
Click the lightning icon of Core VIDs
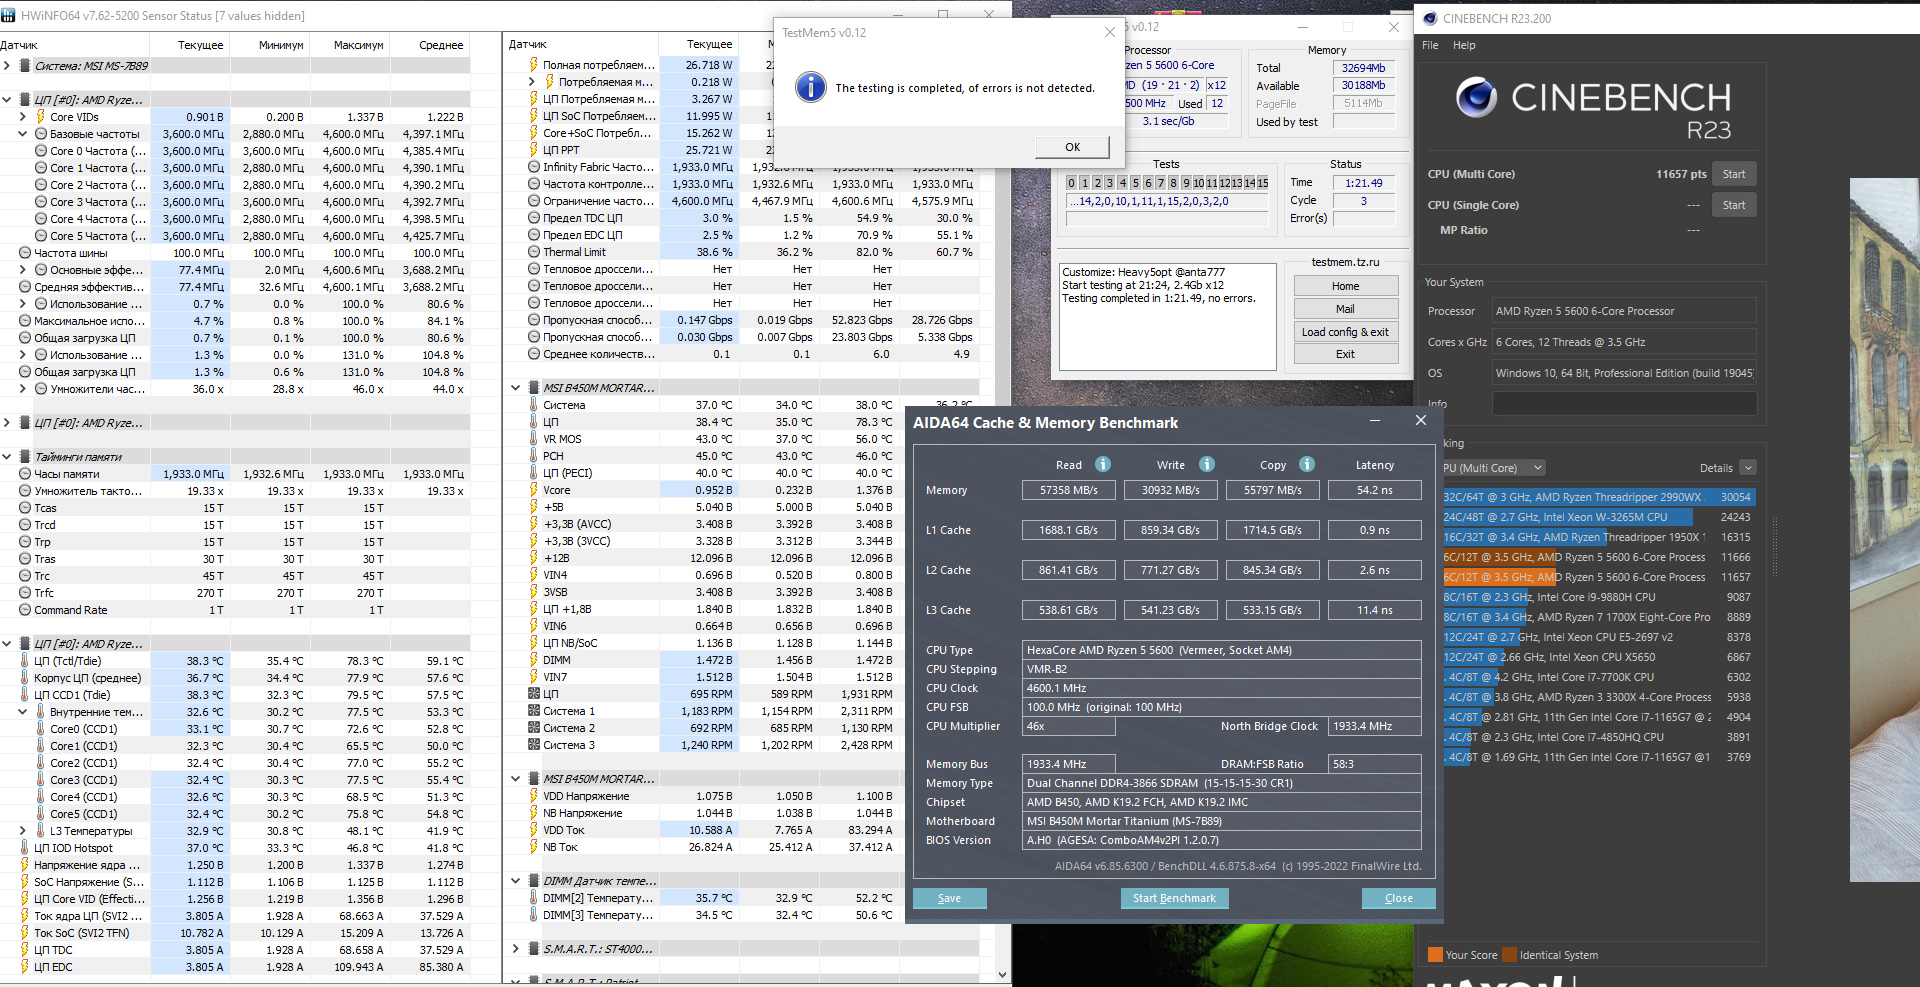pos(41,117)
